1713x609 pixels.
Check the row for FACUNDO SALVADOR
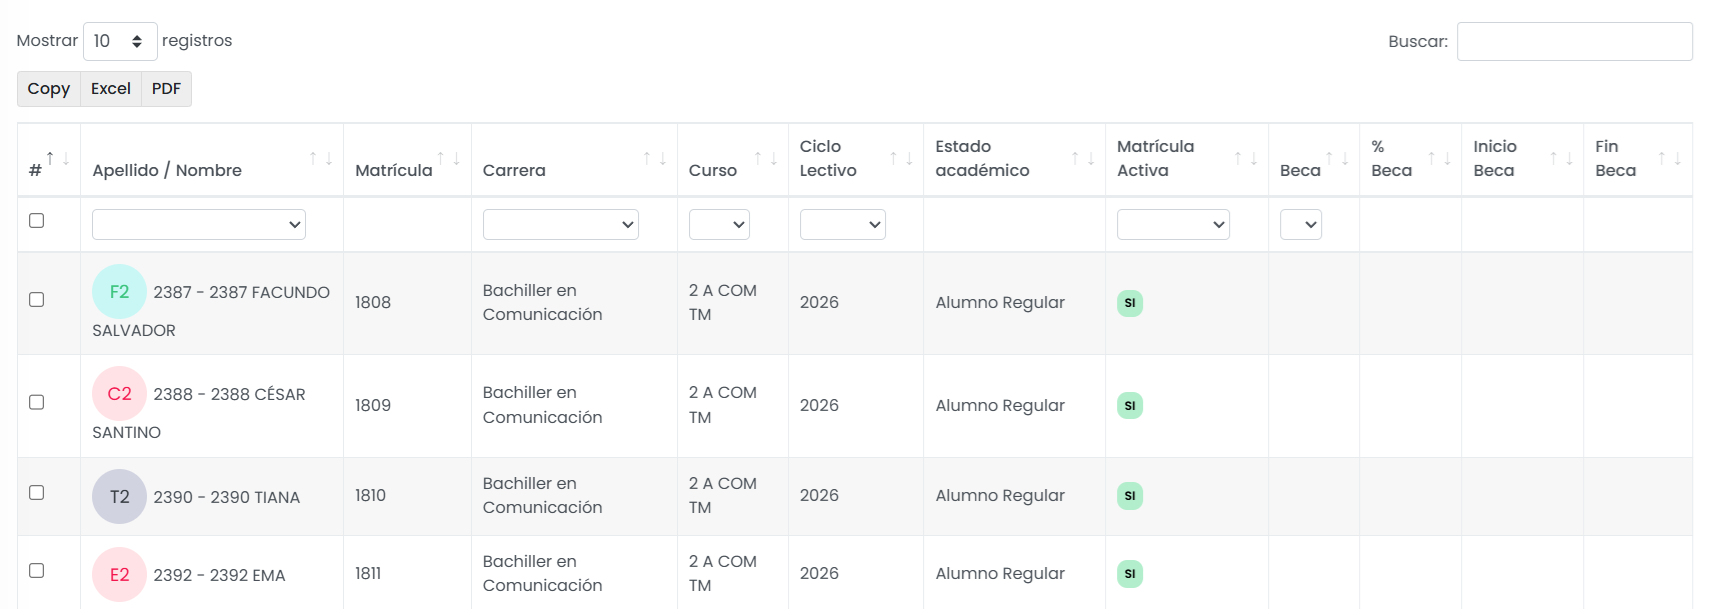(x=37, y=299)
